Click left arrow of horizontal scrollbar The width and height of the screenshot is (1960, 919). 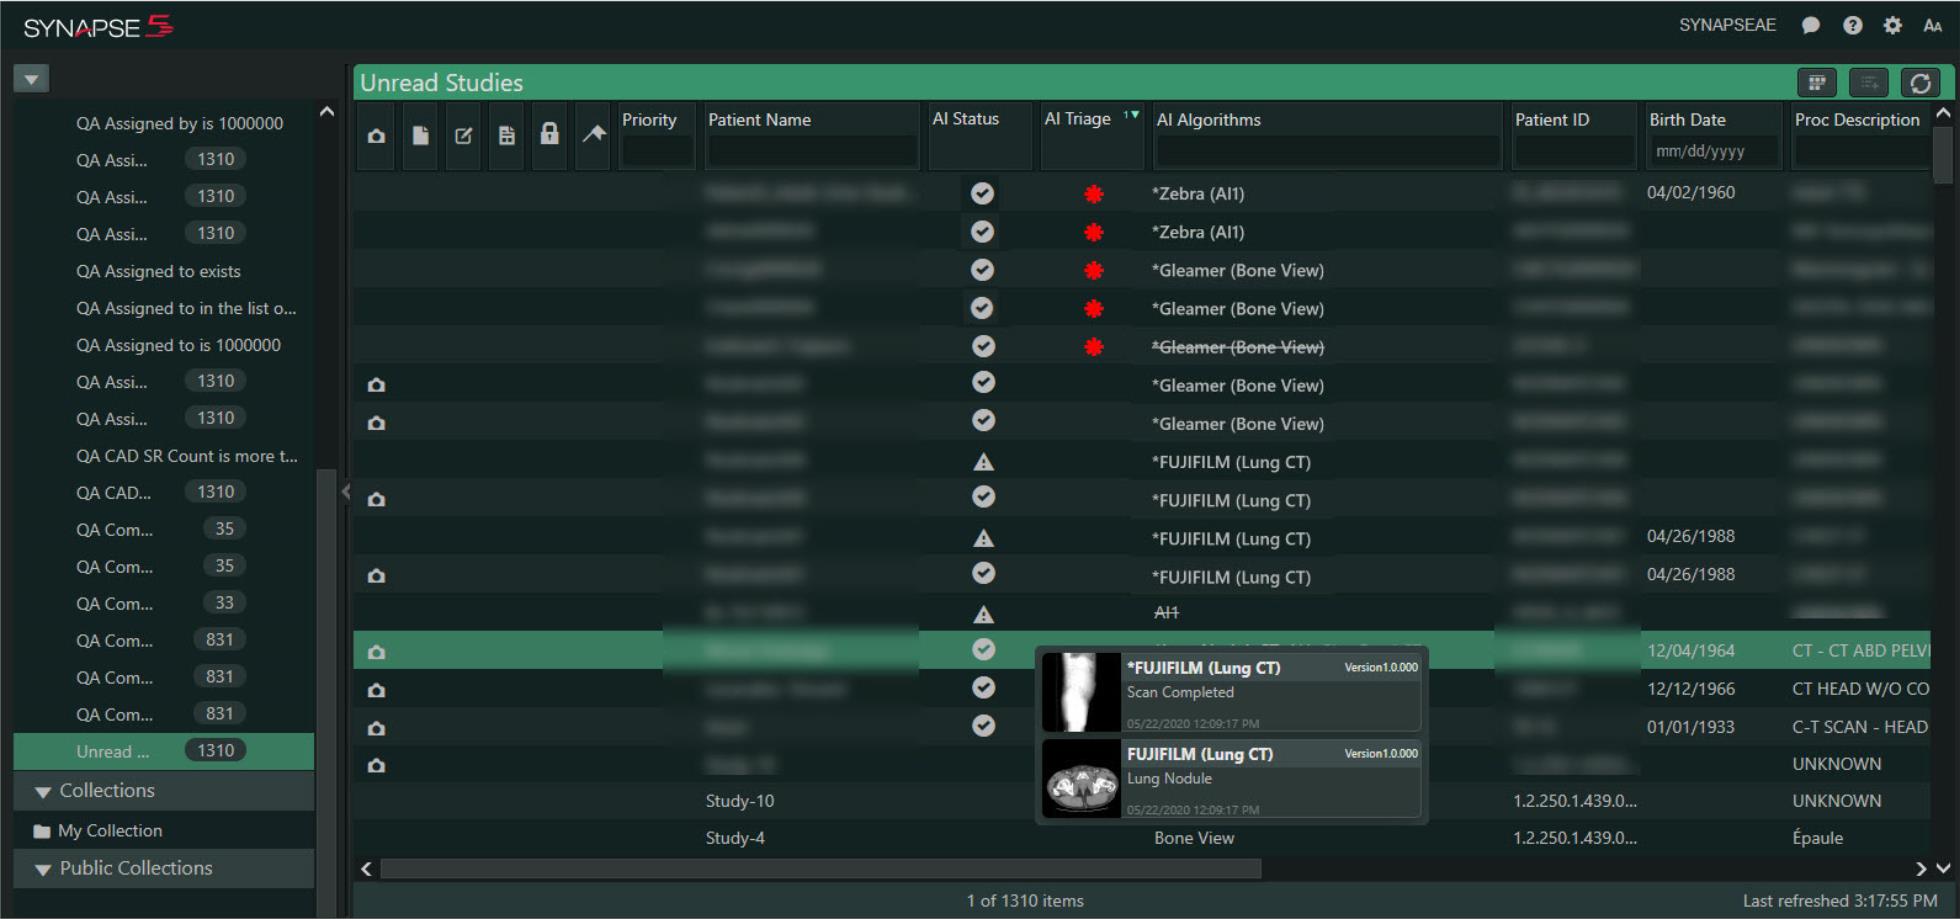(366, 869)
